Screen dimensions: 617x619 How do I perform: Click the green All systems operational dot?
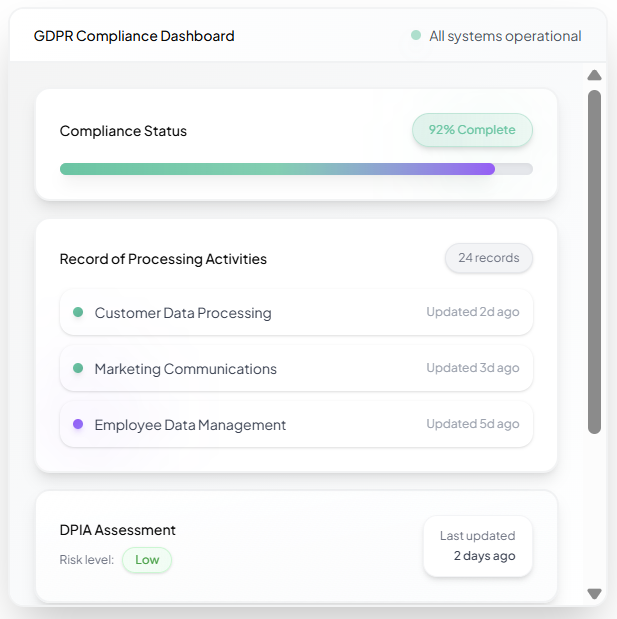coord(416,35)
